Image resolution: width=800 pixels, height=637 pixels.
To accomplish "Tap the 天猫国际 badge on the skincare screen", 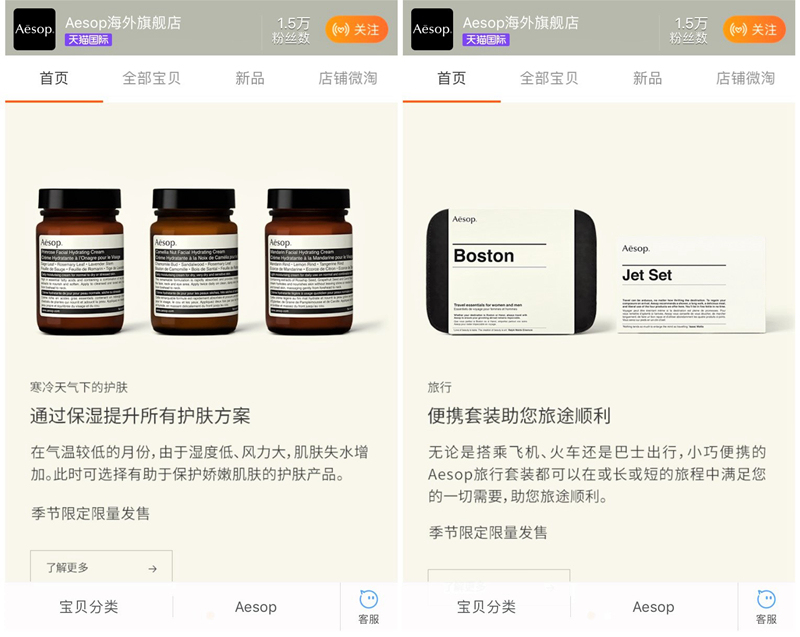I will [88, 40].
